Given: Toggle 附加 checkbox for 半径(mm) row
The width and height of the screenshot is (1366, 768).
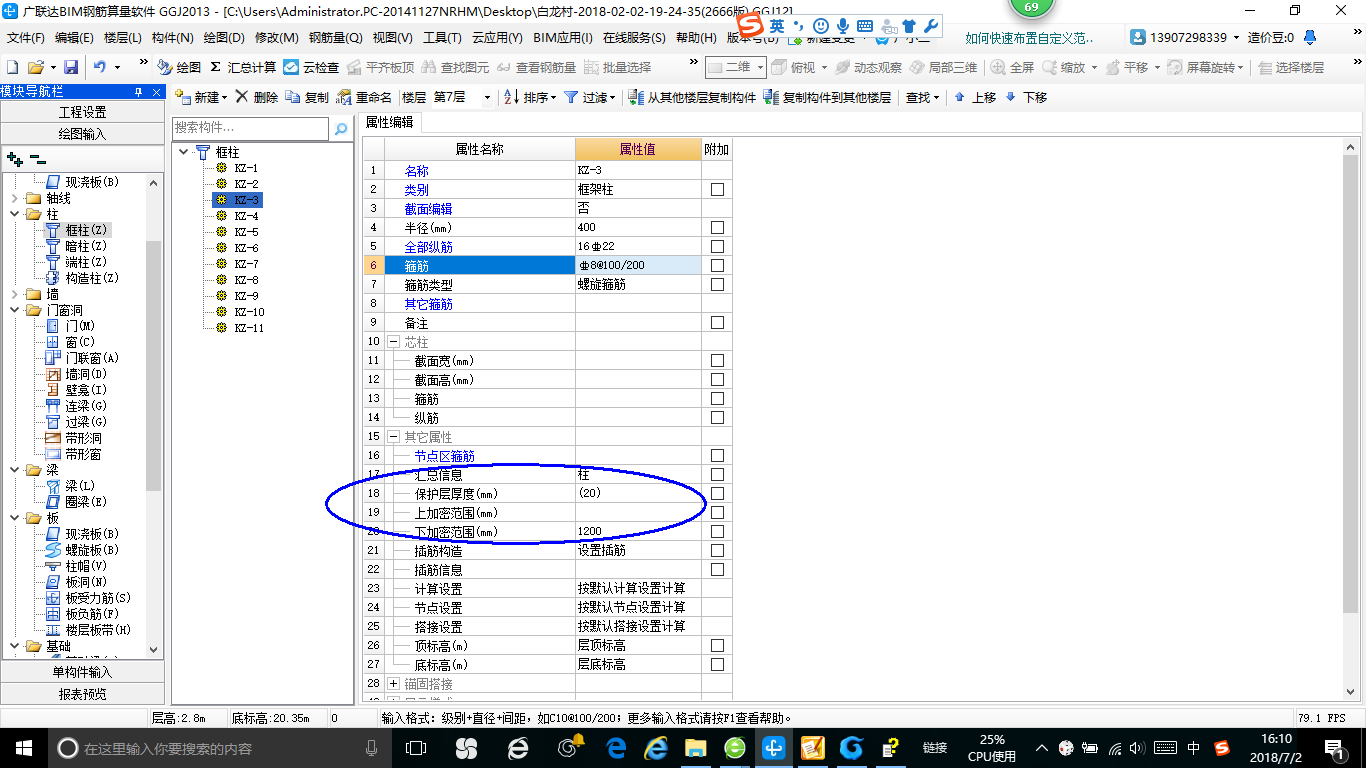Looking at the screenshot, I should 717,228.
